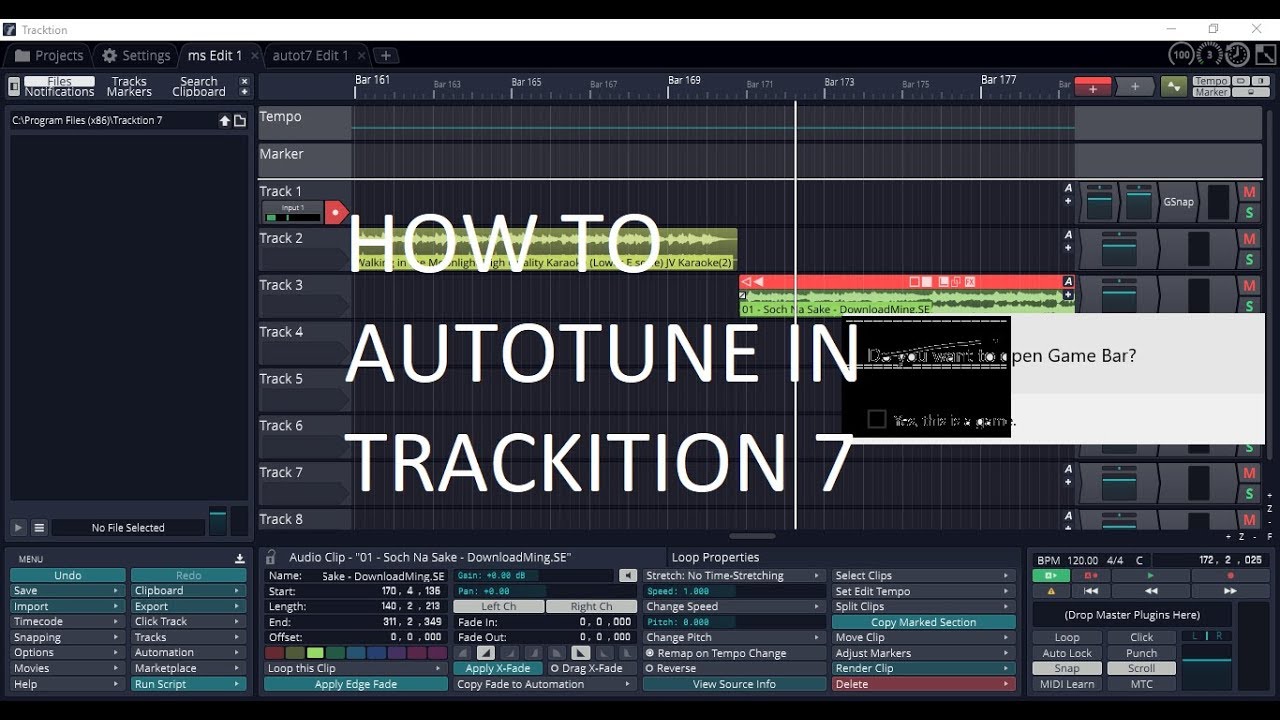Screen dimensions: 1280x720
Task: Click the GSnap plugin on Track 1
Action: tap(1178, 202)
